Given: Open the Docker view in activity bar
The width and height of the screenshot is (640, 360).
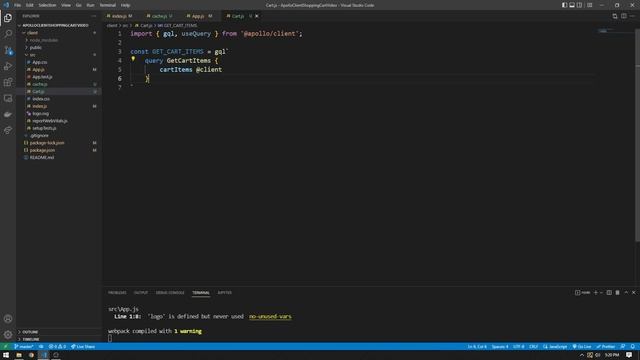Looking at the screenshot, I should pyautogui.click(x=8, y=115).
